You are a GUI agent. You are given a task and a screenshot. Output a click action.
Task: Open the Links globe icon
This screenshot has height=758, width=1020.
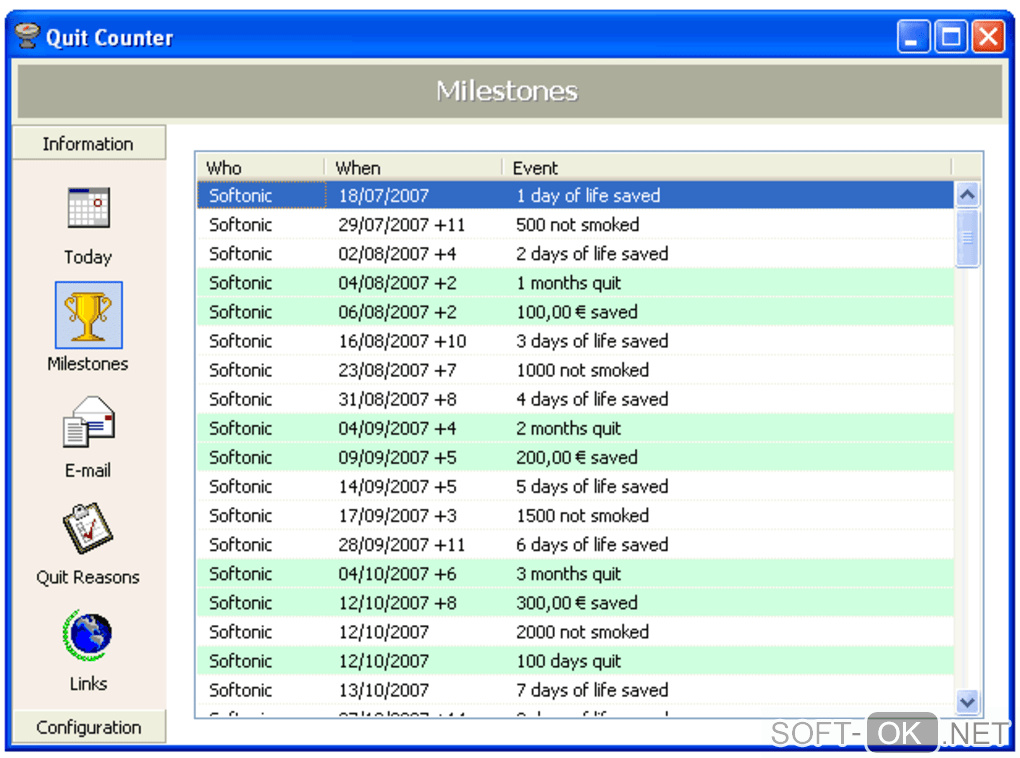coord(88,635)
